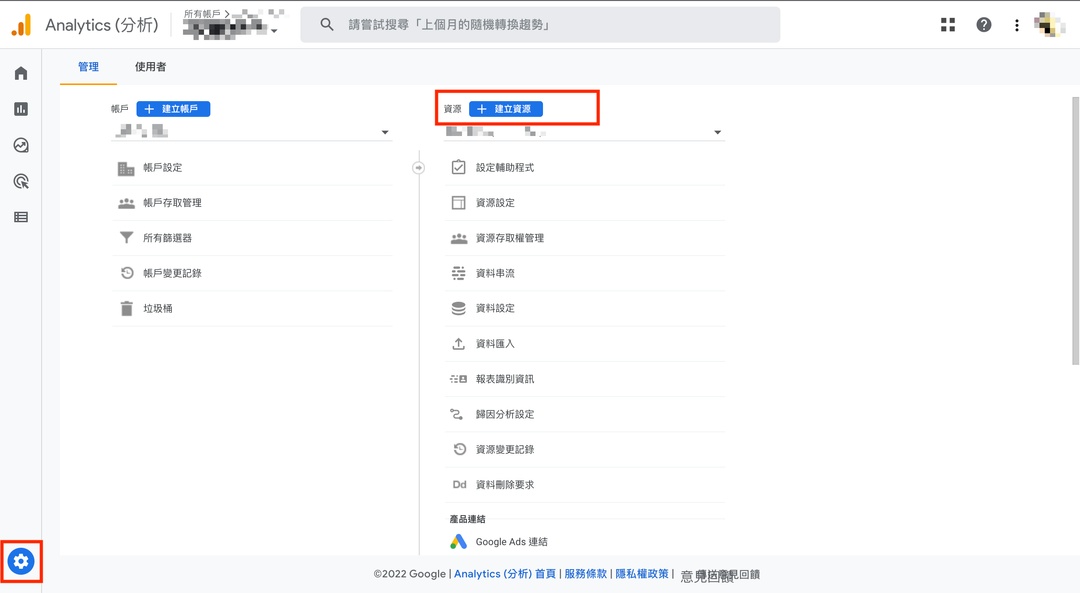Image resolution: width=1080 pixels, height=593 pixels.
Task: Open 資料刪除要求 text
Action: tap(505, 485)
